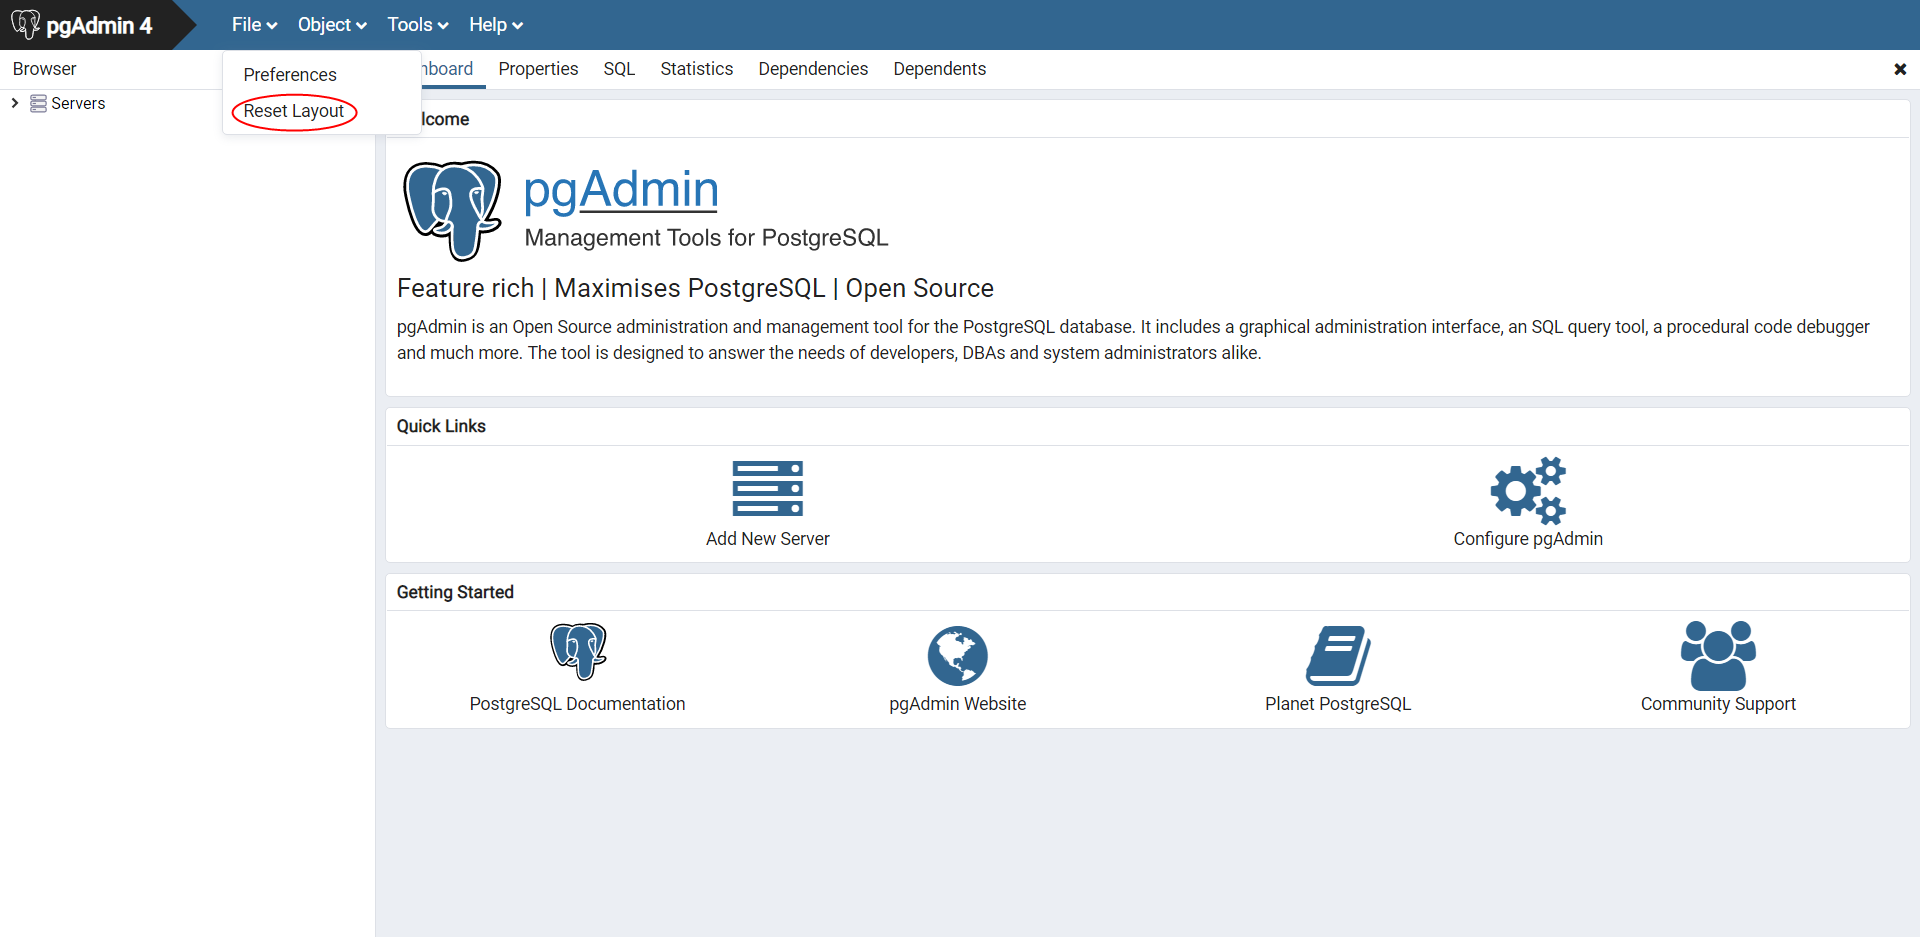1920x937 pixels.
Task: Open the PostgreSQL Documentation link
Action: coord(577,704)
